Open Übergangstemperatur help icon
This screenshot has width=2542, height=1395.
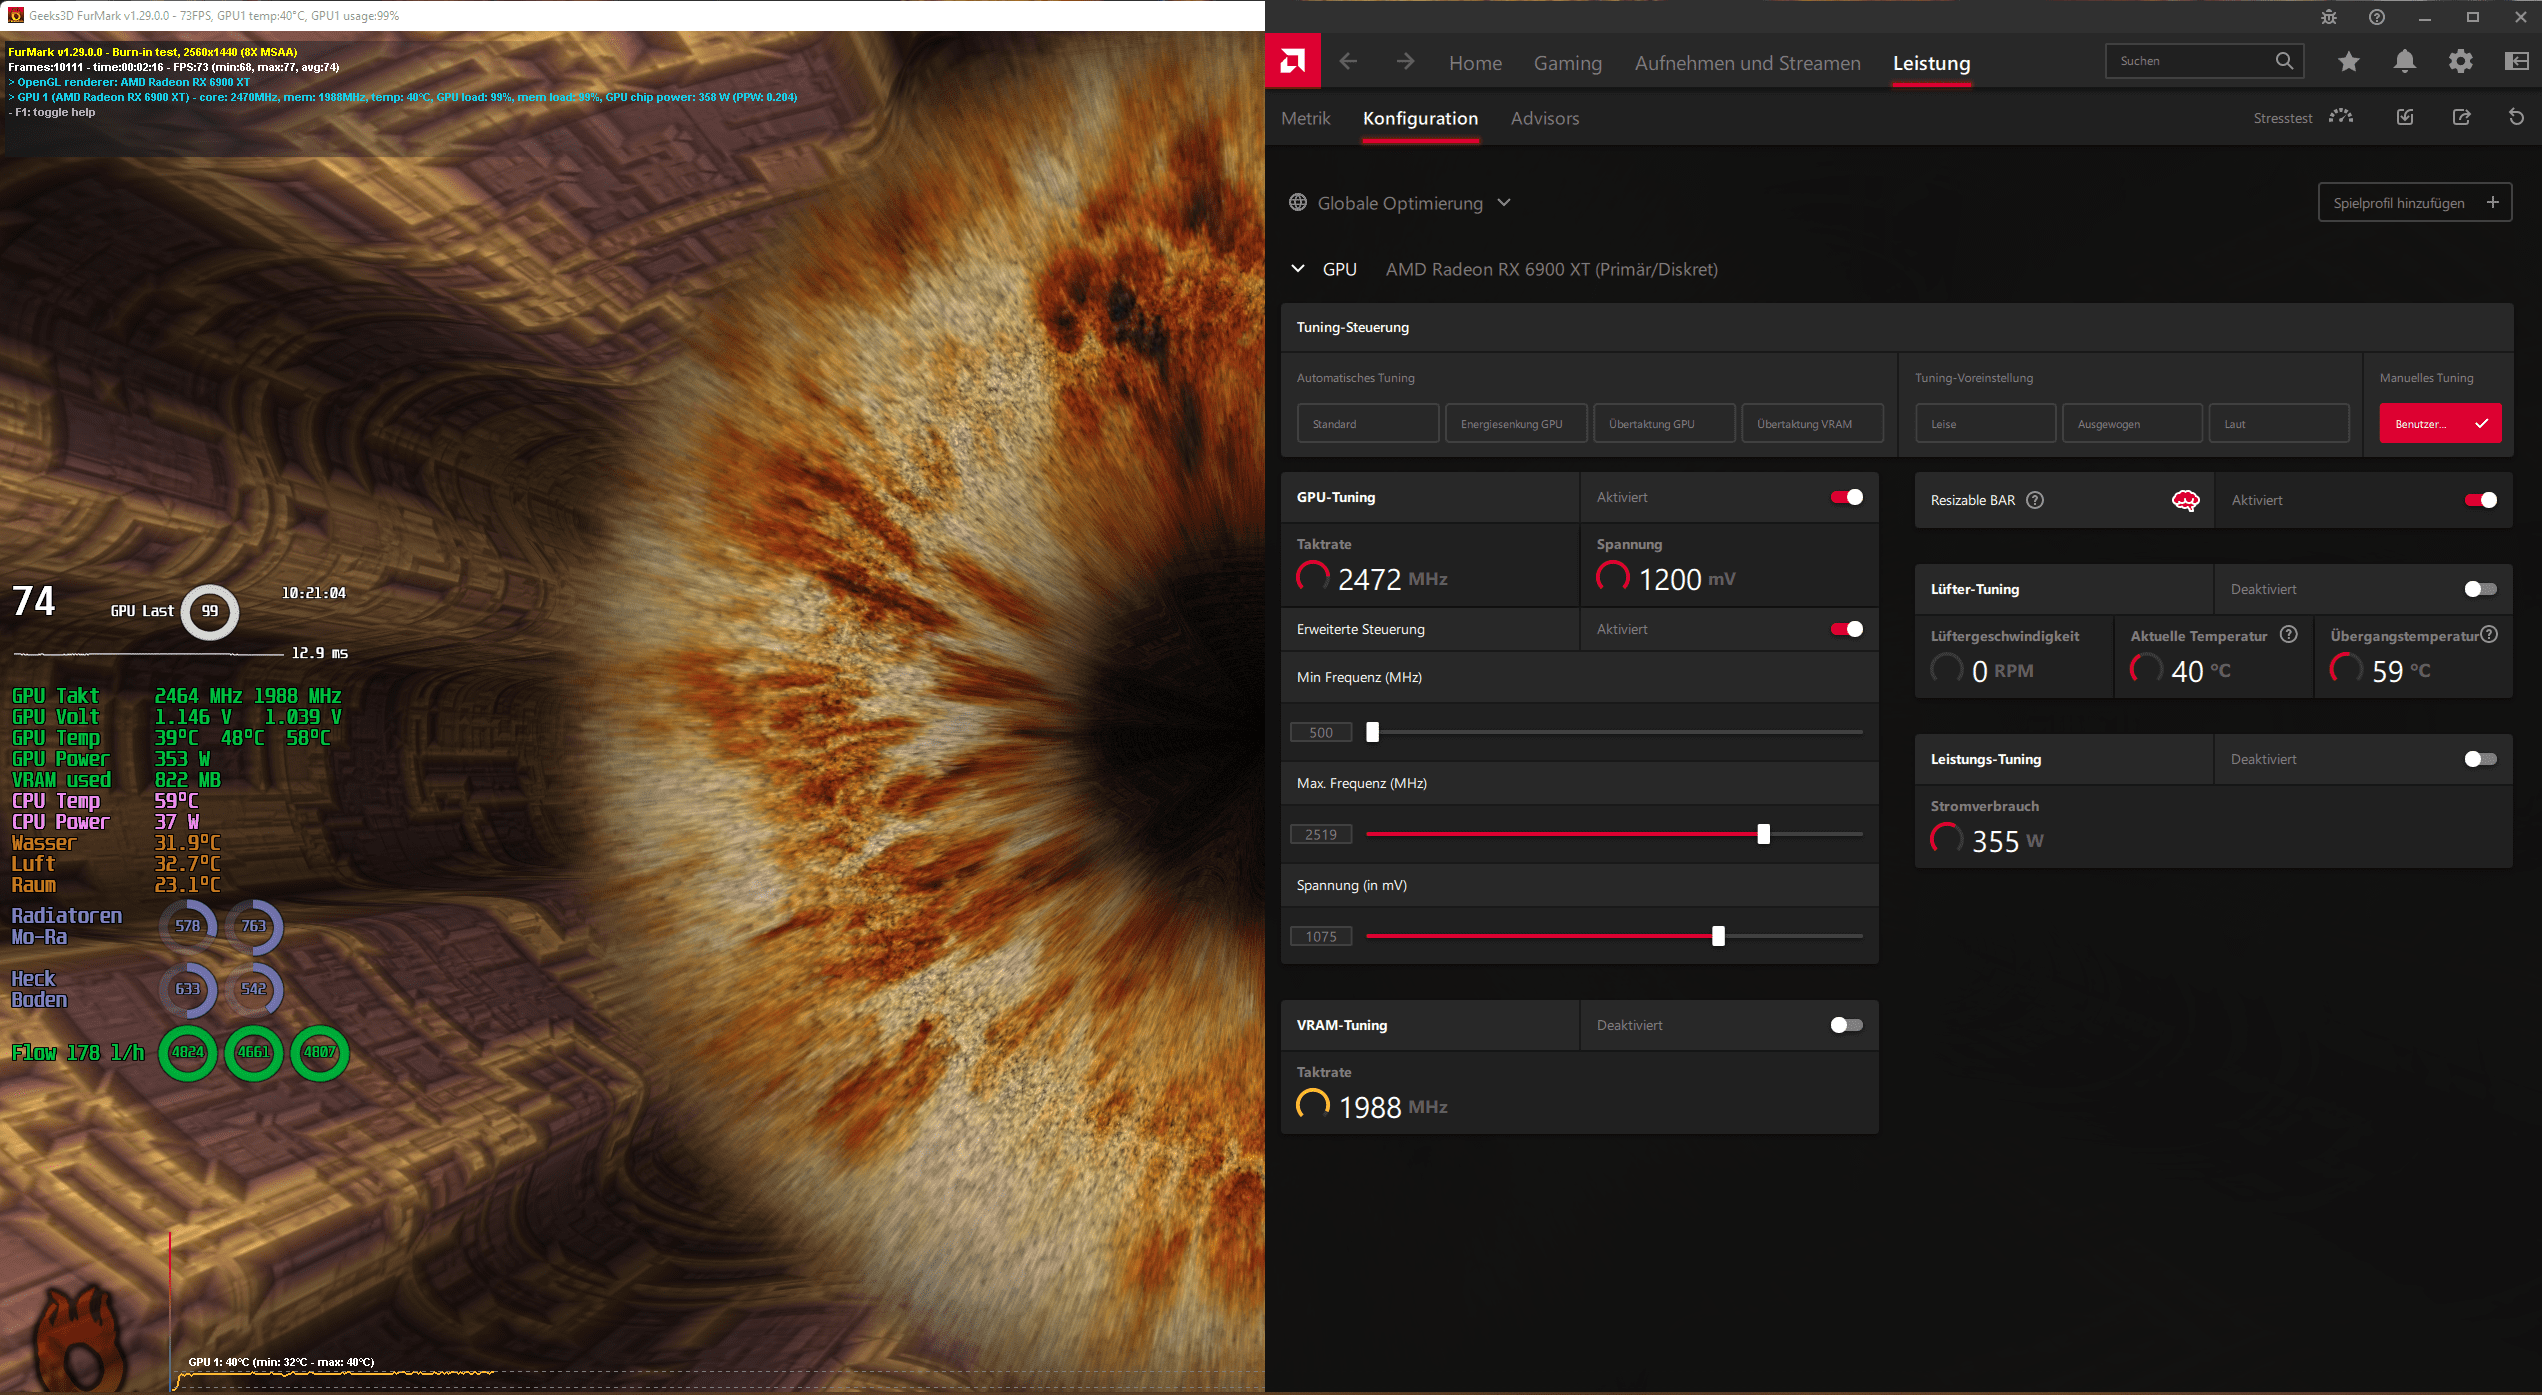(2490, 634)
